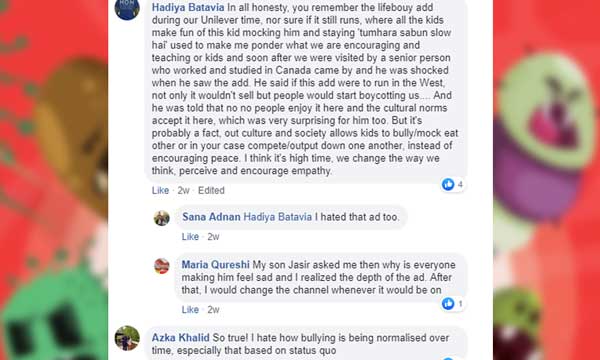
Task: Select Azka Khalid's comment text
Action: pos(300,344)
